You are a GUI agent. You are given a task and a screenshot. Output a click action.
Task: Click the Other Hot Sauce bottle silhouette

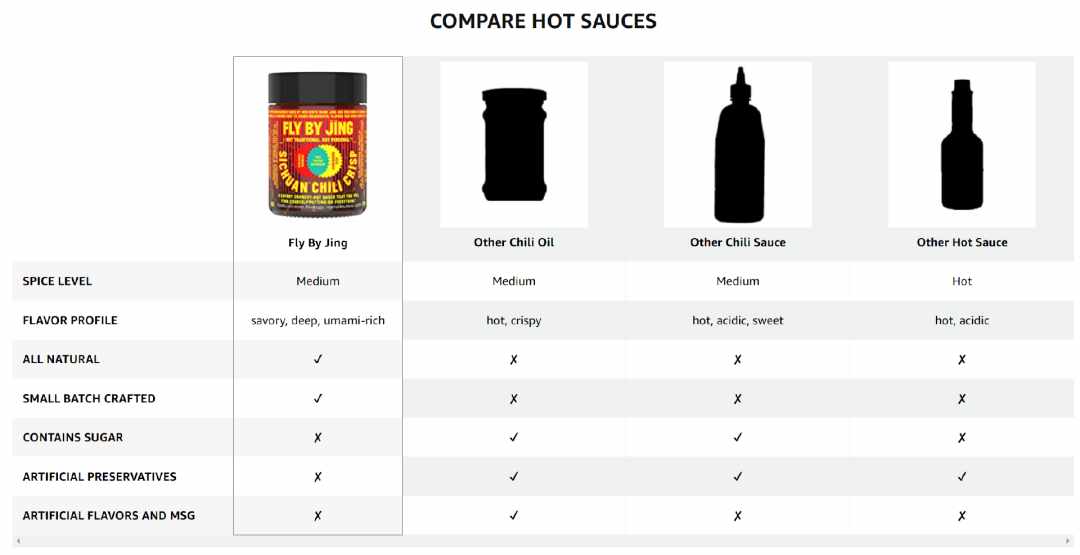(x=962, y=145)
